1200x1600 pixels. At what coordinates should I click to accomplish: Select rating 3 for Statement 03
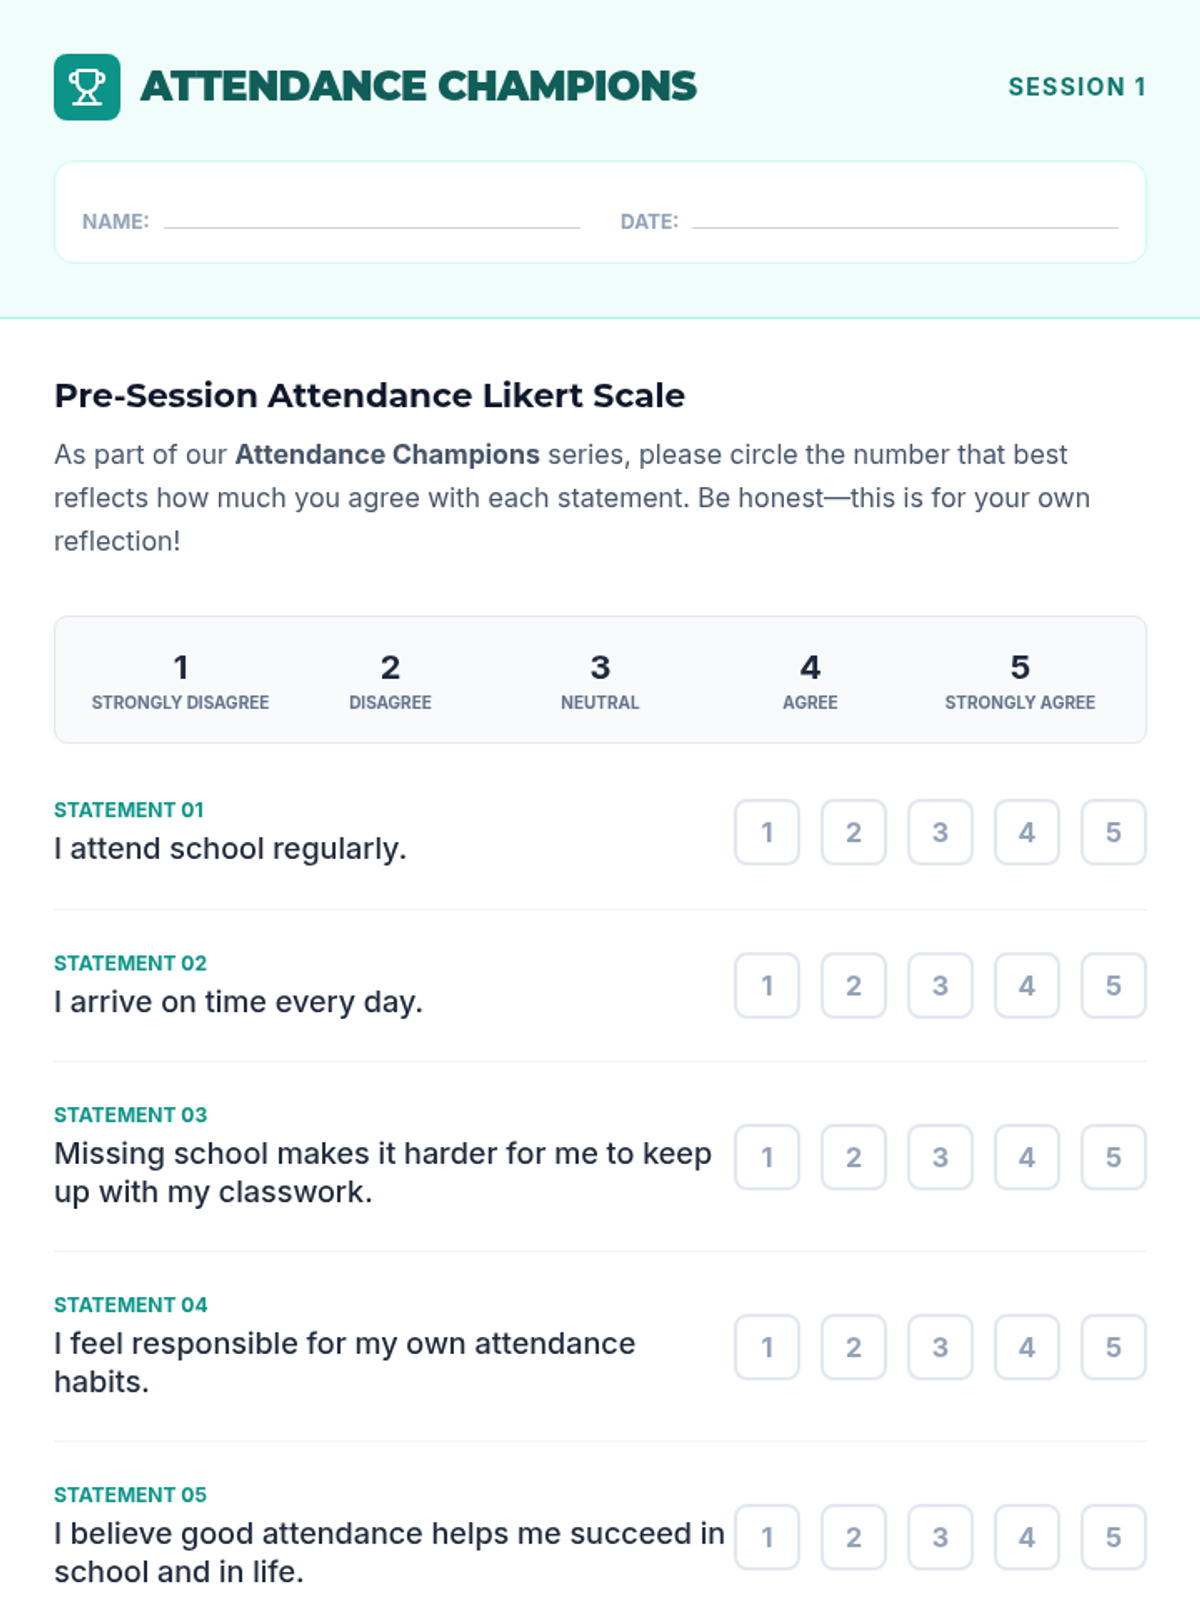(940, 1157)
